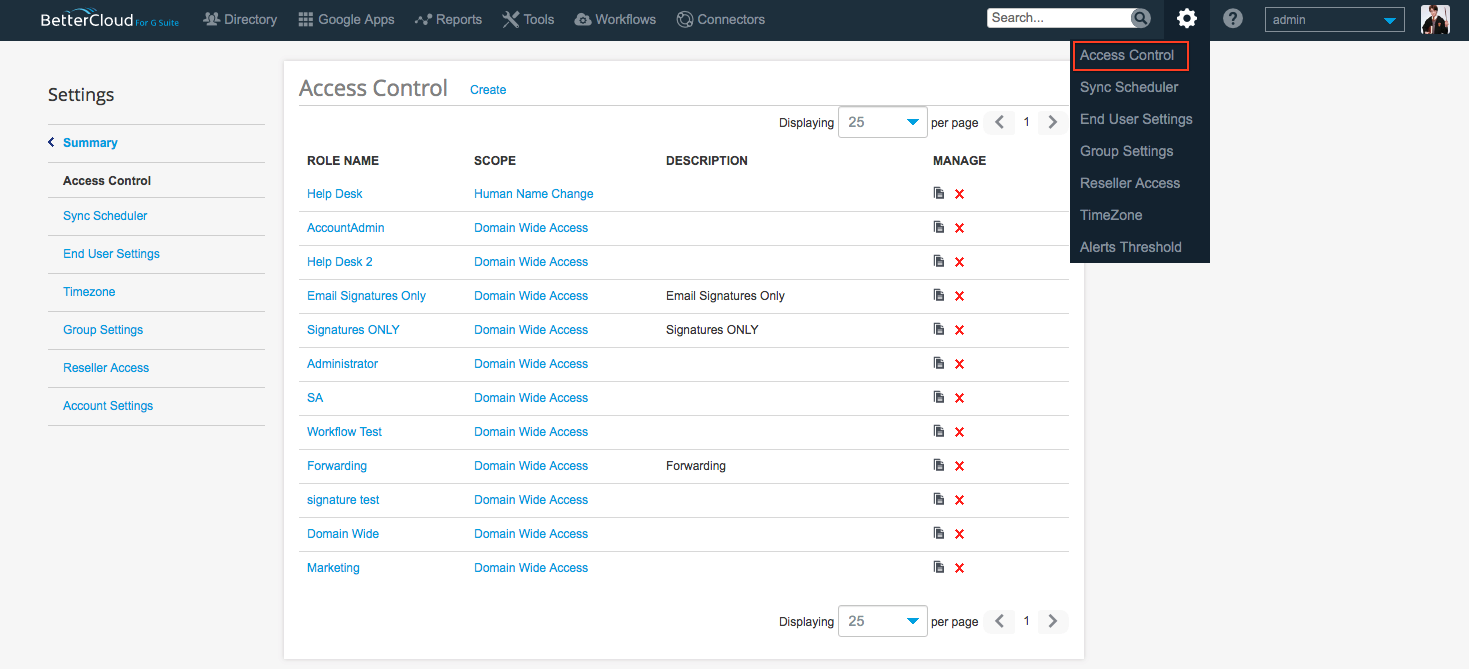
Task: Delete the Workflow Test role
Action: click(959, 432)
